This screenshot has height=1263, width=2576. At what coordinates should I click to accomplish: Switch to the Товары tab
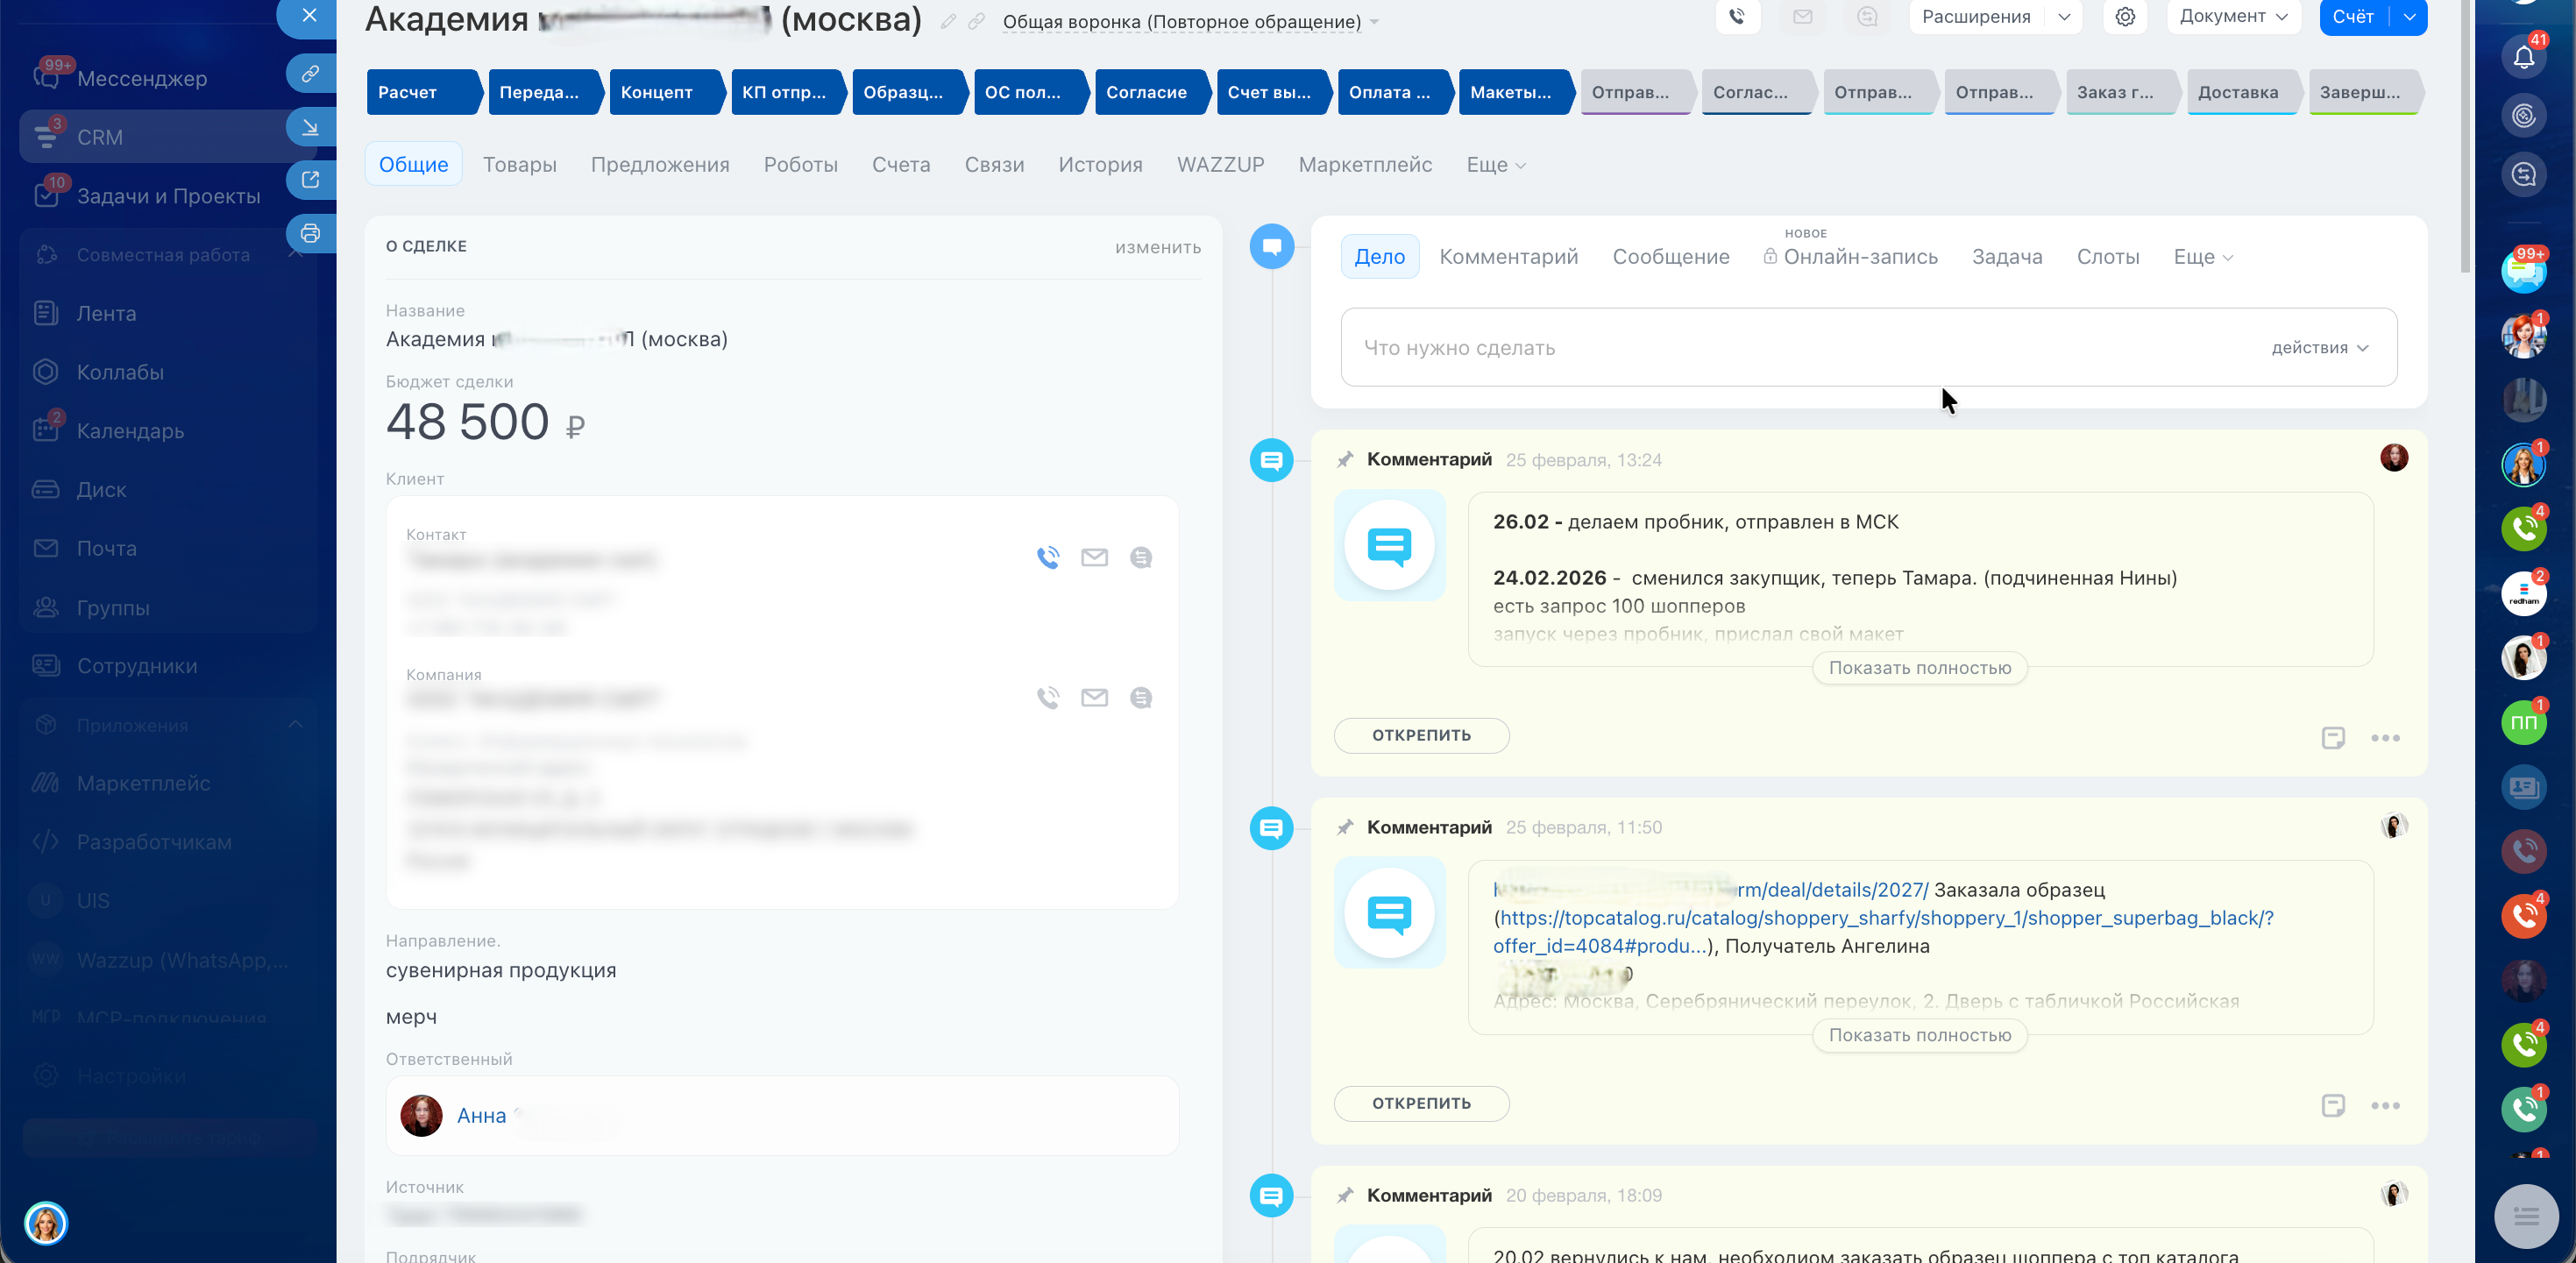pyautogui.click(x=519, y=165)
